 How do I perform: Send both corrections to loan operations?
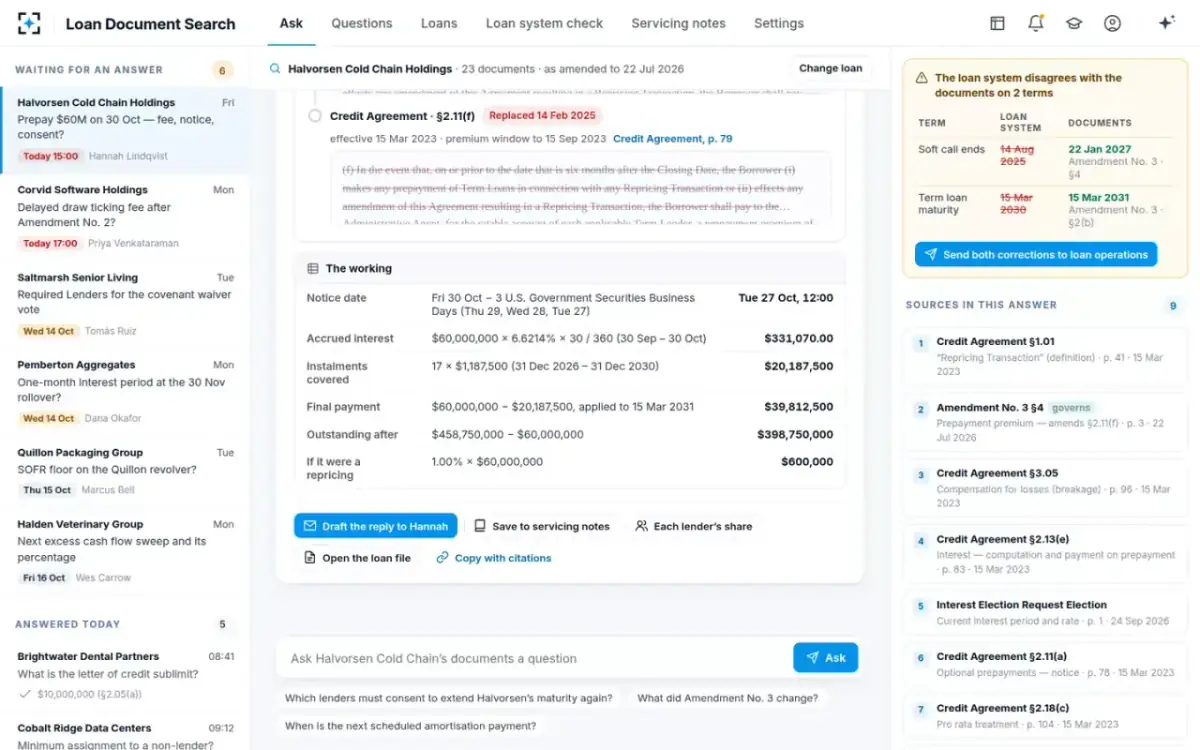point(1036,255)
